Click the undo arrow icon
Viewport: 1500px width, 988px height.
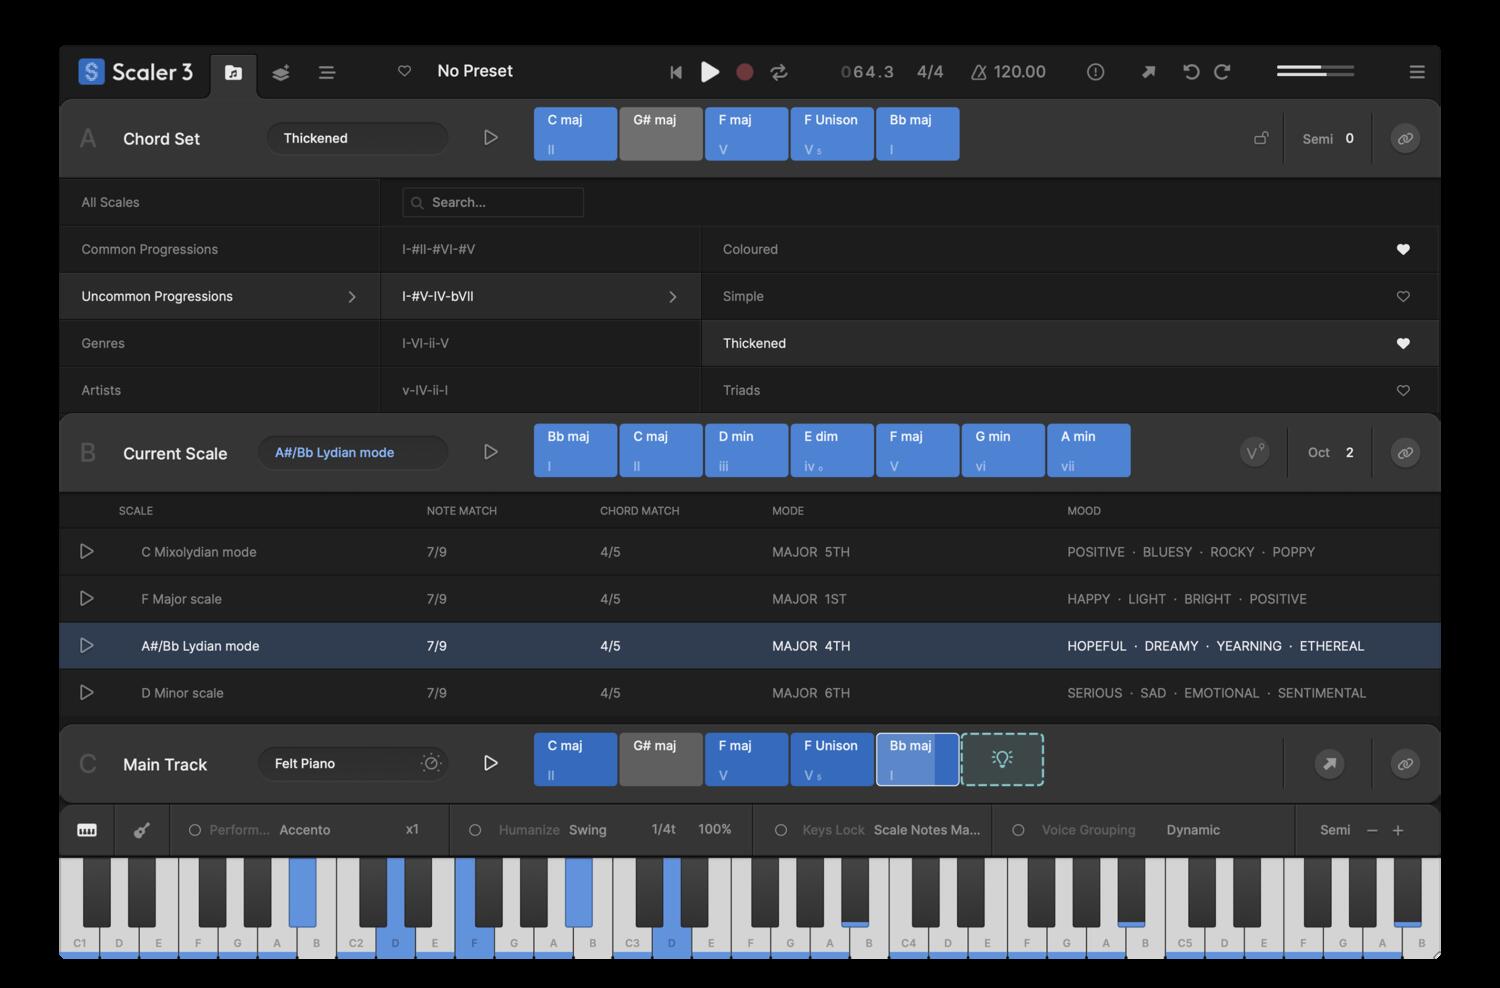point(1190,72)
